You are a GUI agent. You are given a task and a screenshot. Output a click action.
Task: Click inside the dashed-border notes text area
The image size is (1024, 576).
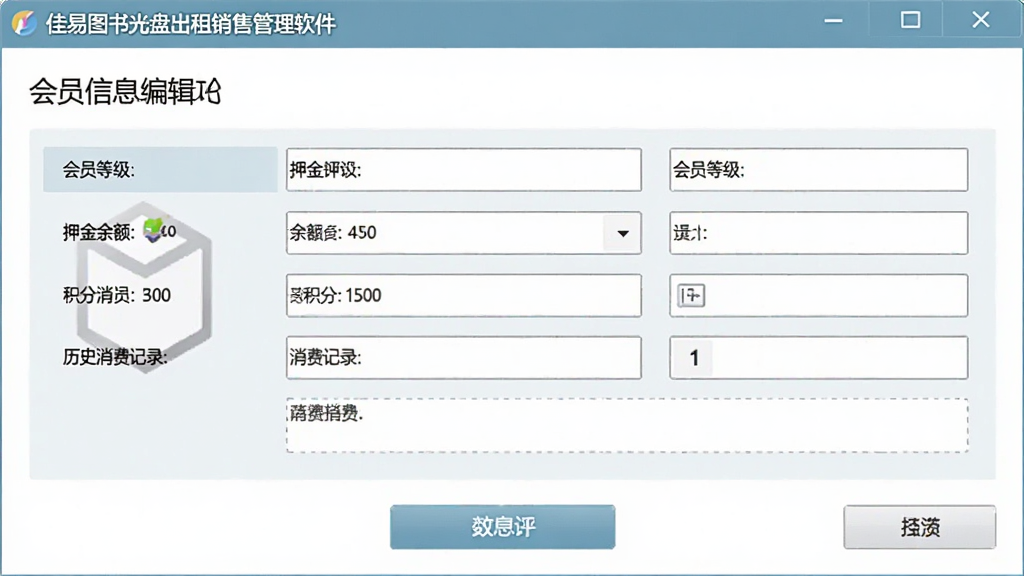click(x=627, y=425)
